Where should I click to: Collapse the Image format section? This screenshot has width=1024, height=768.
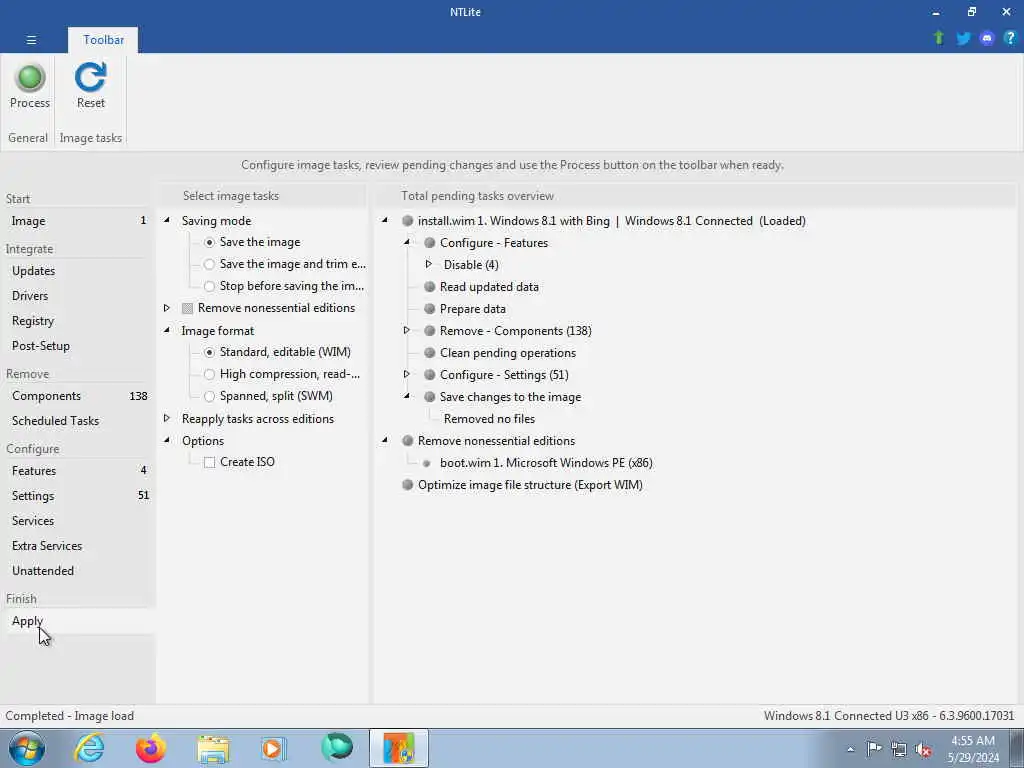167,330
